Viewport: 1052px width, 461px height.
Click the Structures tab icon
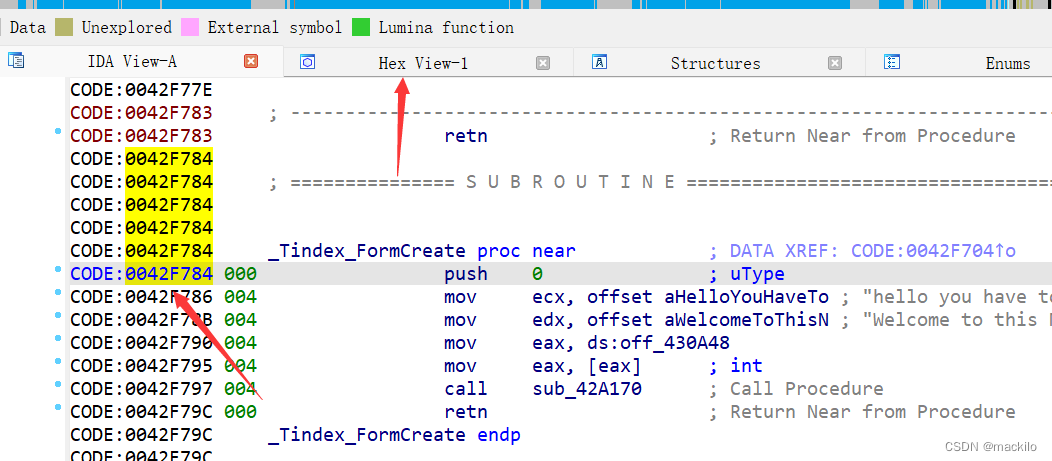click(x=600, y=63)
